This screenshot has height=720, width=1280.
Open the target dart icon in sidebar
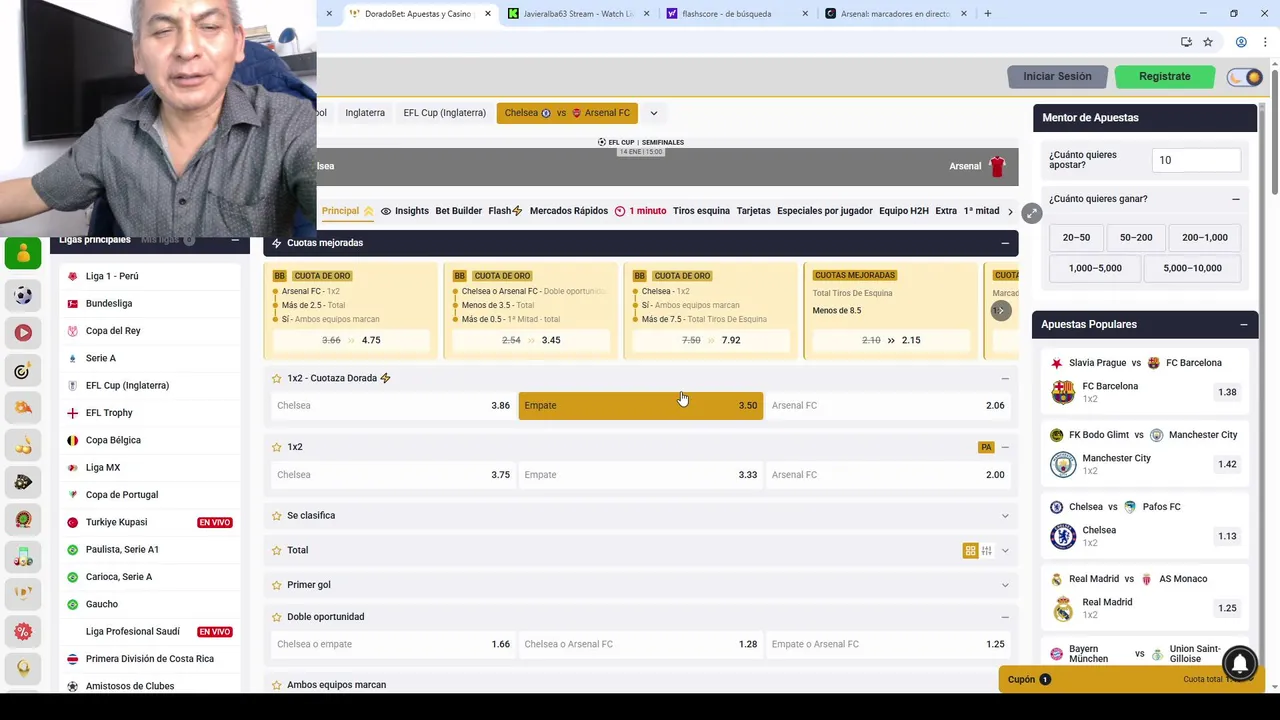tap(23, 371)
